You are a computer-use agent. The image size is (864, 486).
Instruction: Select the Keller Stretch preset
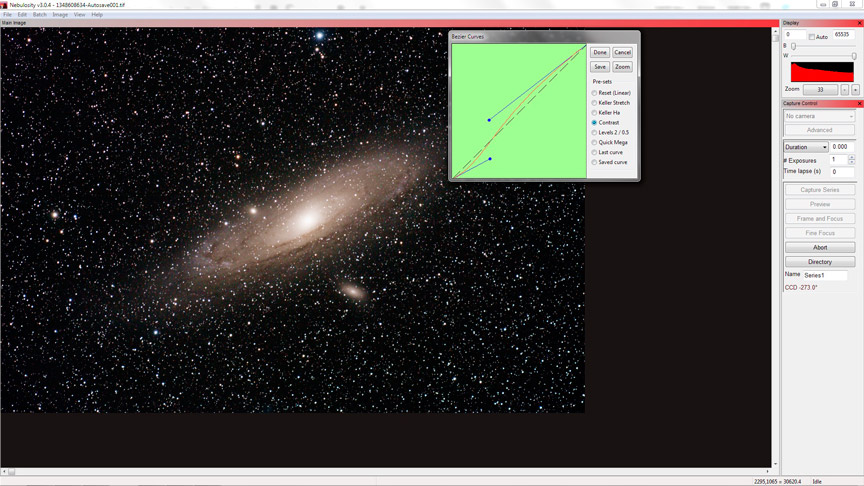(594, 103)
